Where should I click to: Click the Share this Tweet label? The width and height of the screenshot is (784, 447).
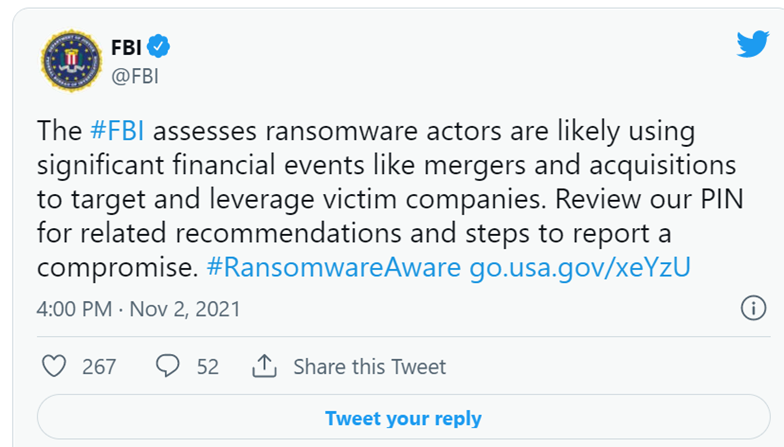[x=369, y=367]
